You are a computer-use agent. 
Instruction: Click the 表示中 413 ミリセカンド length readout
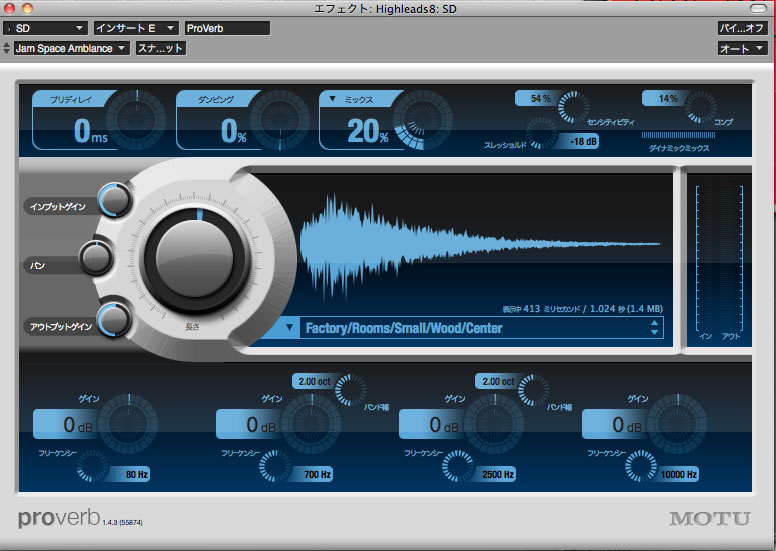[x=582, y=309]
